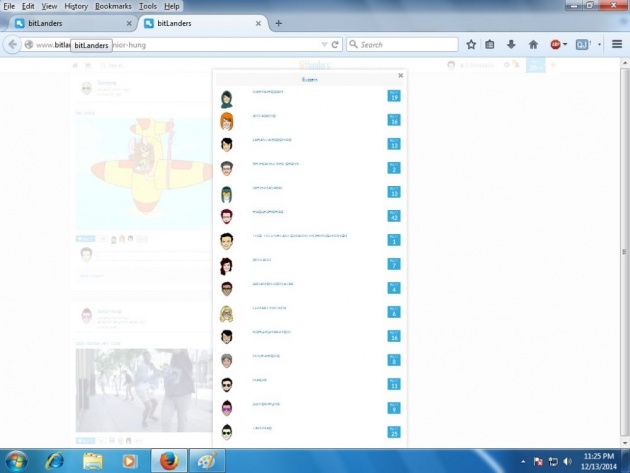
Task: Go to the Firefox home page icon
Action: tap(533, 45)
